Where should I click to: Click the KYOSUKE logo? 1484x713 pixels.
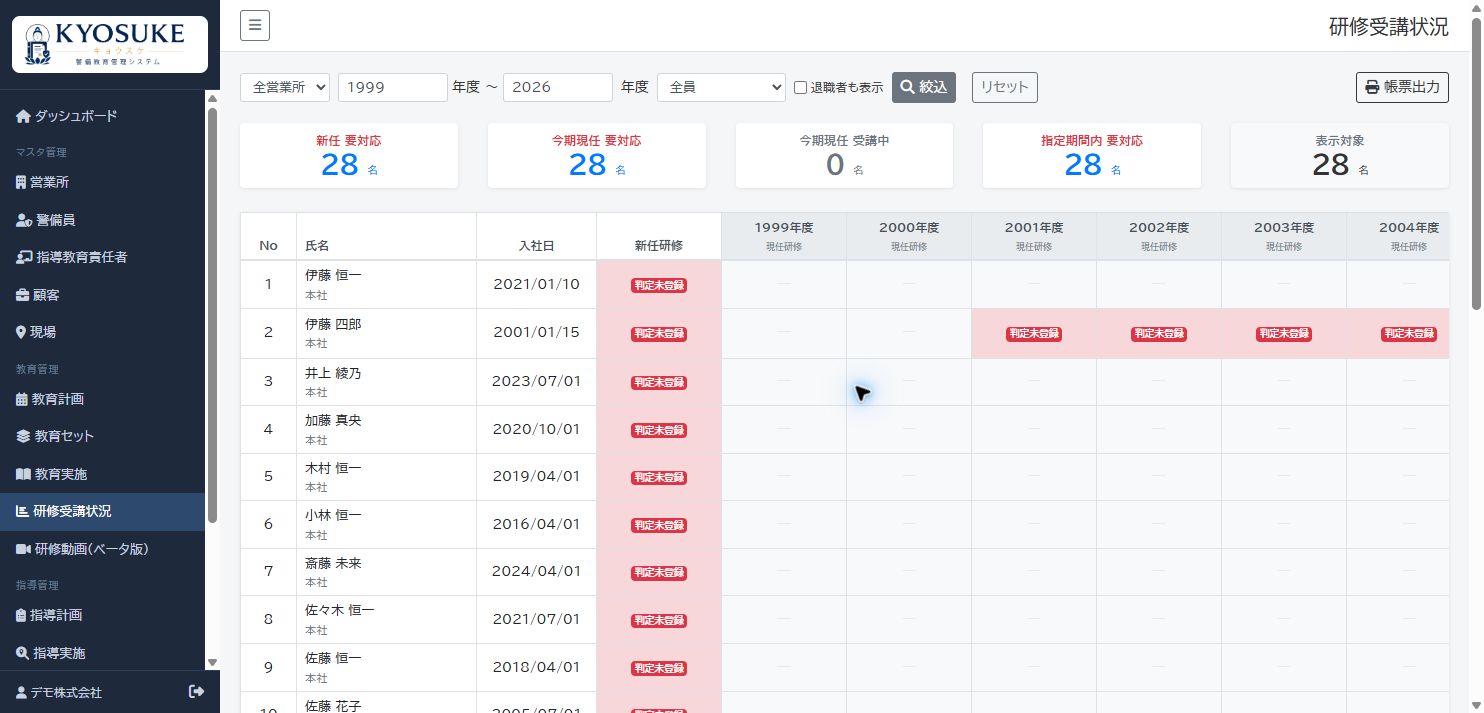110,45
